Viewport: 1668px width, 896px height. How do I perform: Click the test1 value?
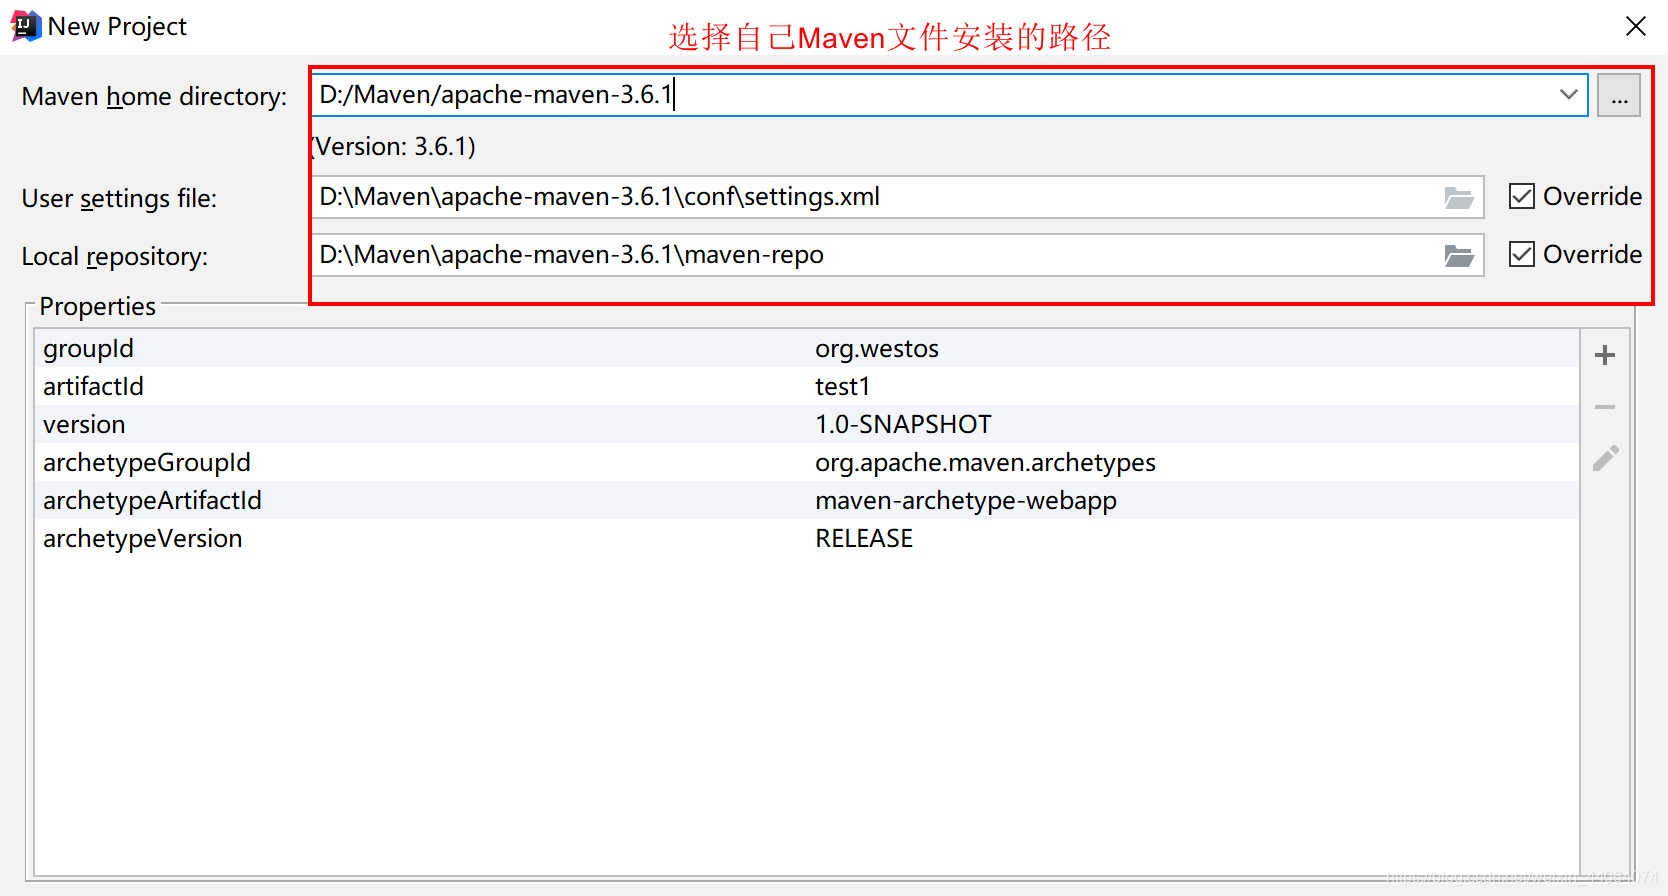pyautogui.click(x=842, y=386)
